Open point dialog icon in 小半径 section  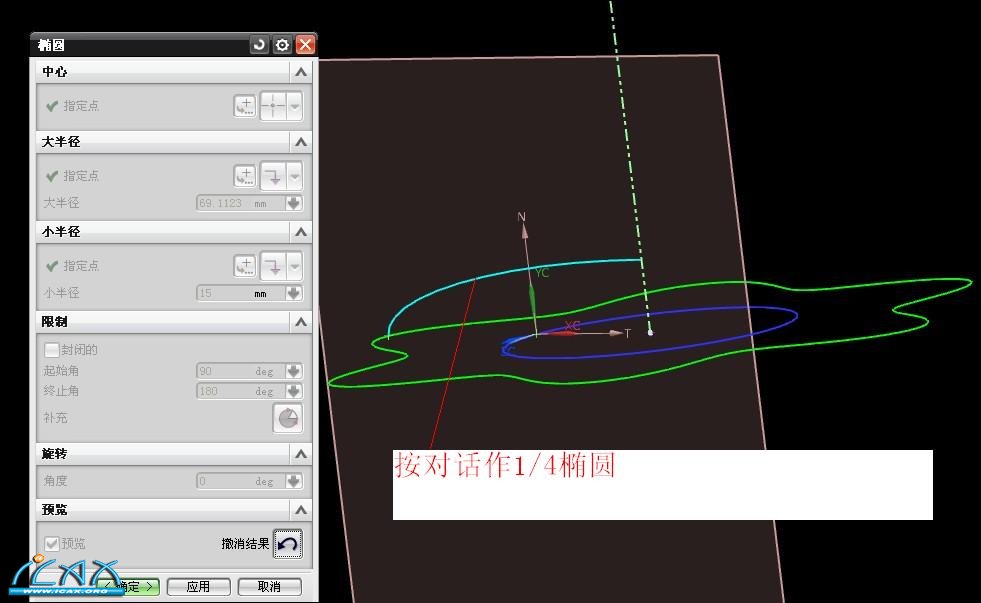[x=245, y=266]
